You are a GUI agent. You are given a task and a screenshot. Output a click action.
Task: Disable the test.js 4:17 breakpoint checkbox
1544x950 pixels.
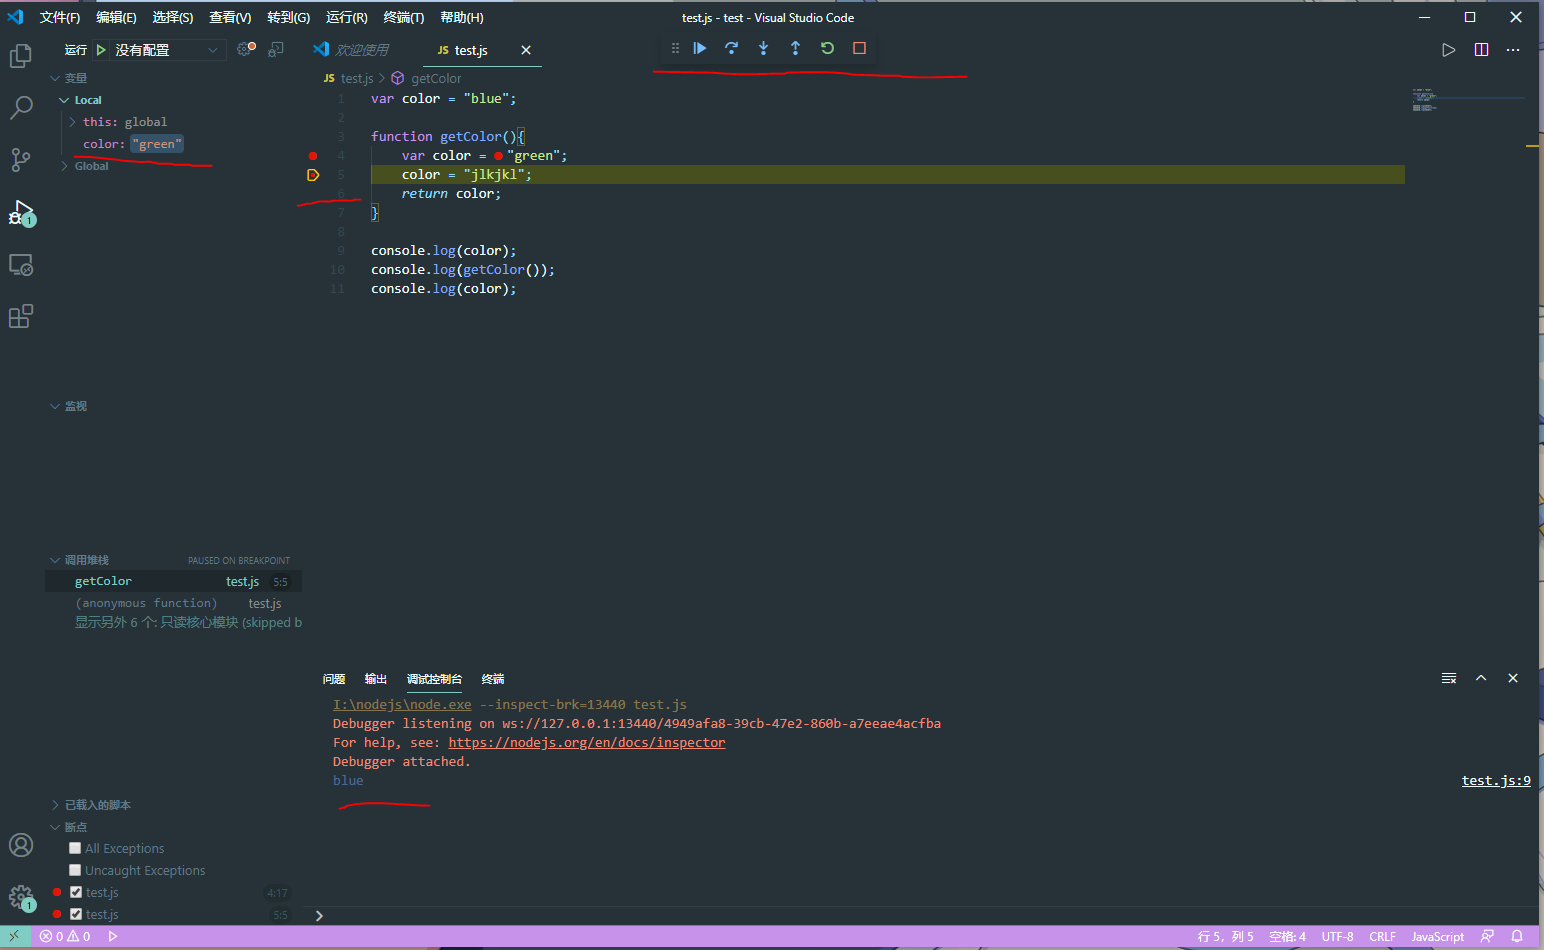point(74,891)
